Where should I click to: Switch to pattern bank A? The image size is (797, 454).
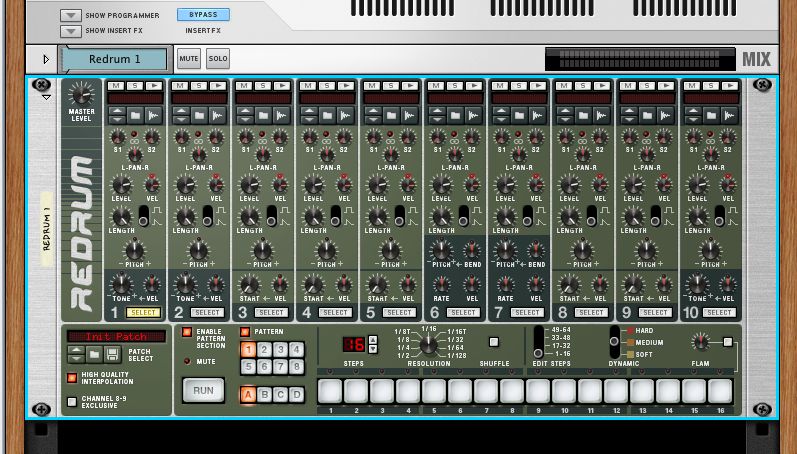click(x=248, y=395)
